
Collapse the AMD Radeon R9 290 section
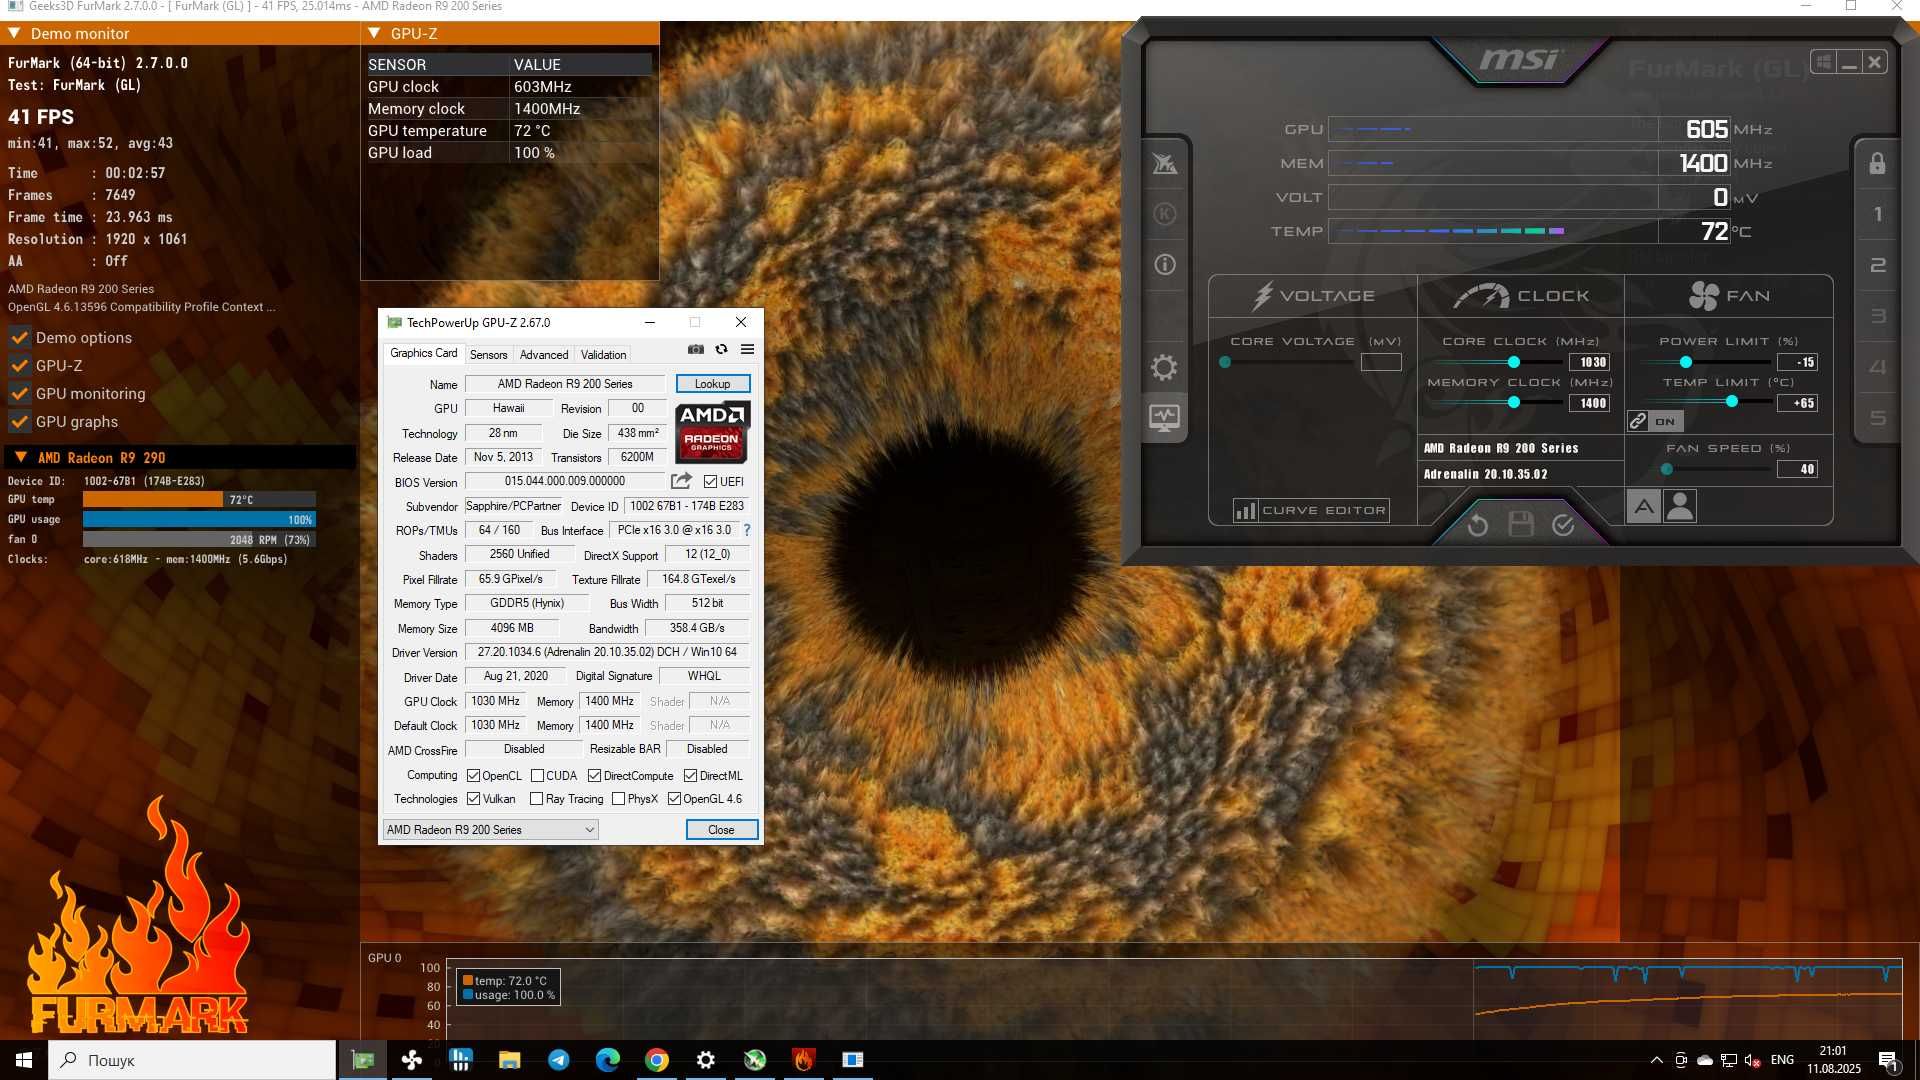(x=20, y=457)
